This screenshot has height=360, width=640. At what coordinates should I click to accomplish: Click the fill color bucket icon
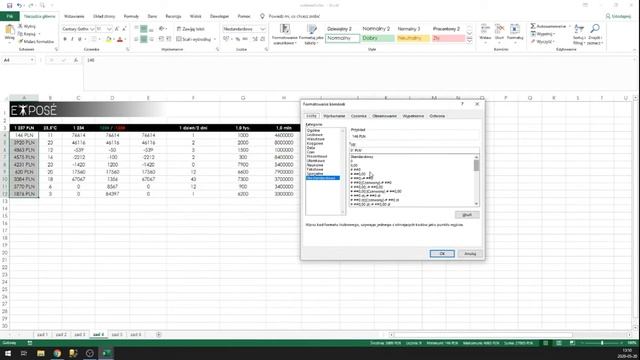coord(109,39)
